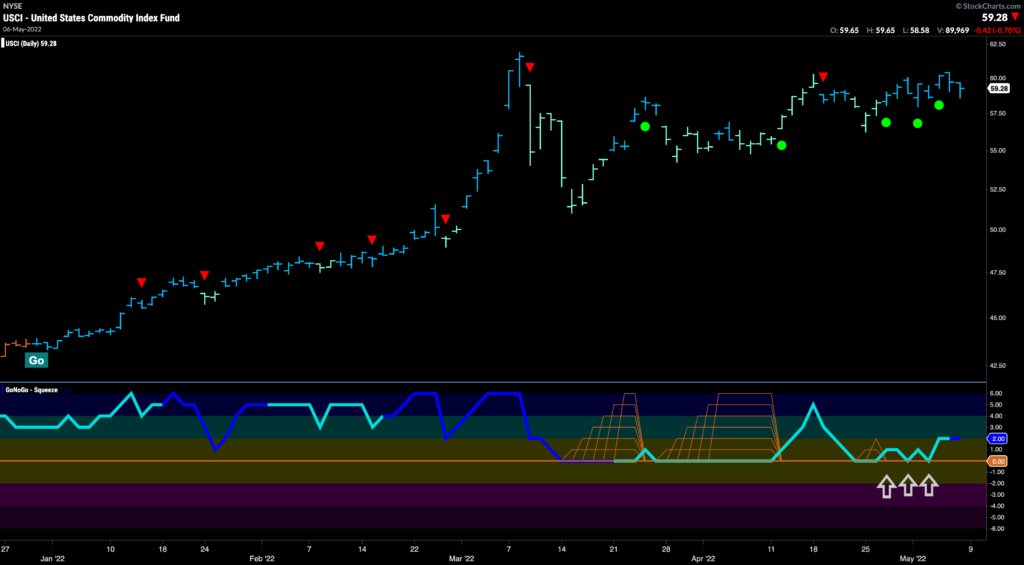Click the 59.28 price tag on price axis
This screenshot has width=1024, height=565.
[998, 88]
